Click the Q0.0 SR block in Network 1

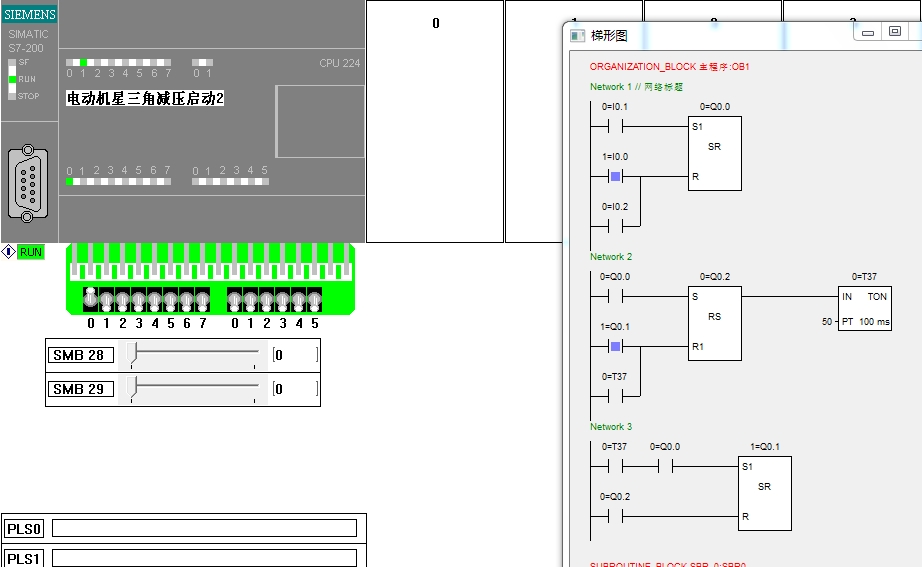[x=714, y=153]
